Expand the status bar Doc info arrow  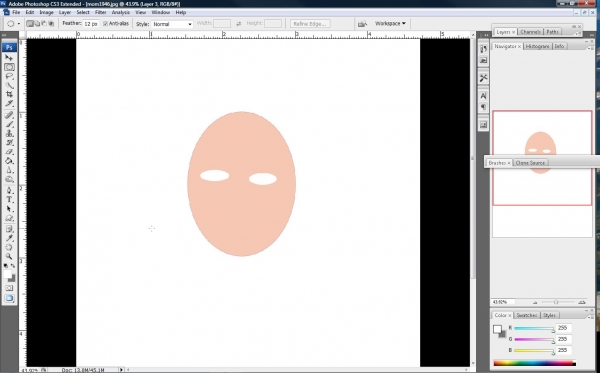click(121, 370)
